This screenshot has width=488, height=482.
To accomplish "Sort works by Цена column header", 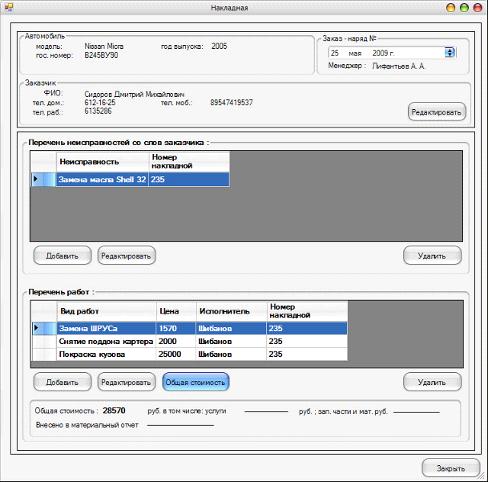I will 176,311.
